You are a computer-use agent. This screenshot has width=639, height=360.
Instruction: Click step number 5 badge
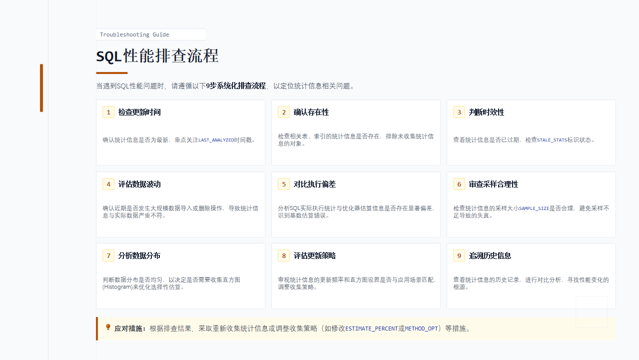[284, 184]
